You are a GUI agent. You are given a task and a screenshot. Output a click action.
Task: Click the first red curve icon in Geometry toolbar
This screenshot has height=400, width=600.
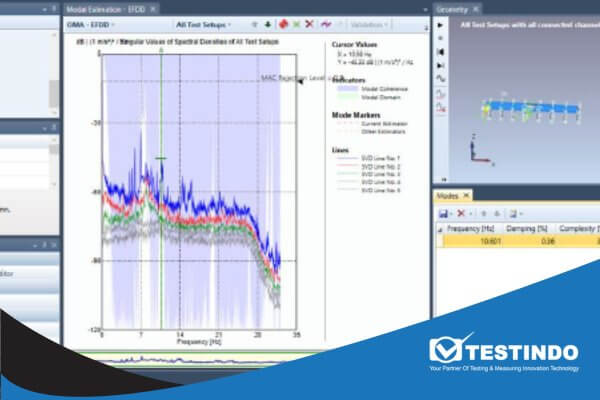tap(441, 94)
